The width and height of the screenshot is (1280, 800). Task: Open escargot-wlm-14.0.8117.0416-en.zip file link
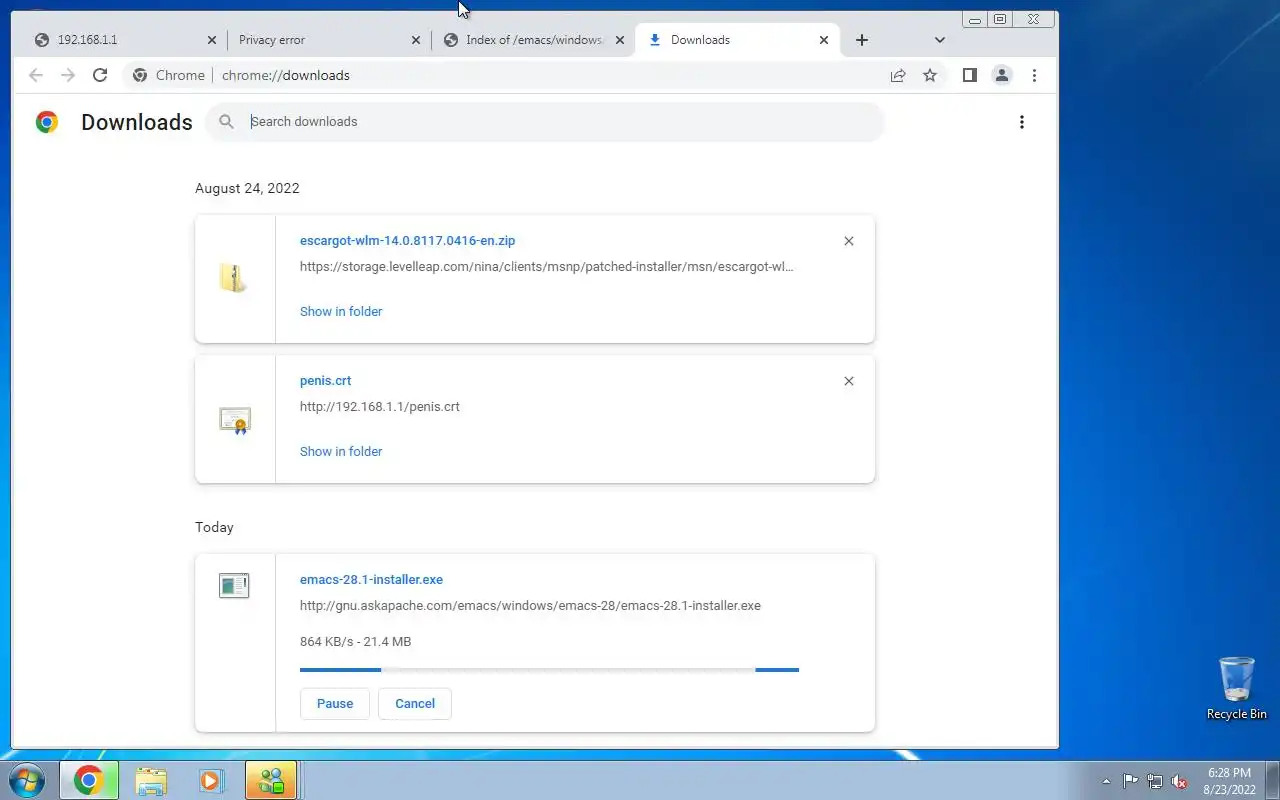point(407,241)
